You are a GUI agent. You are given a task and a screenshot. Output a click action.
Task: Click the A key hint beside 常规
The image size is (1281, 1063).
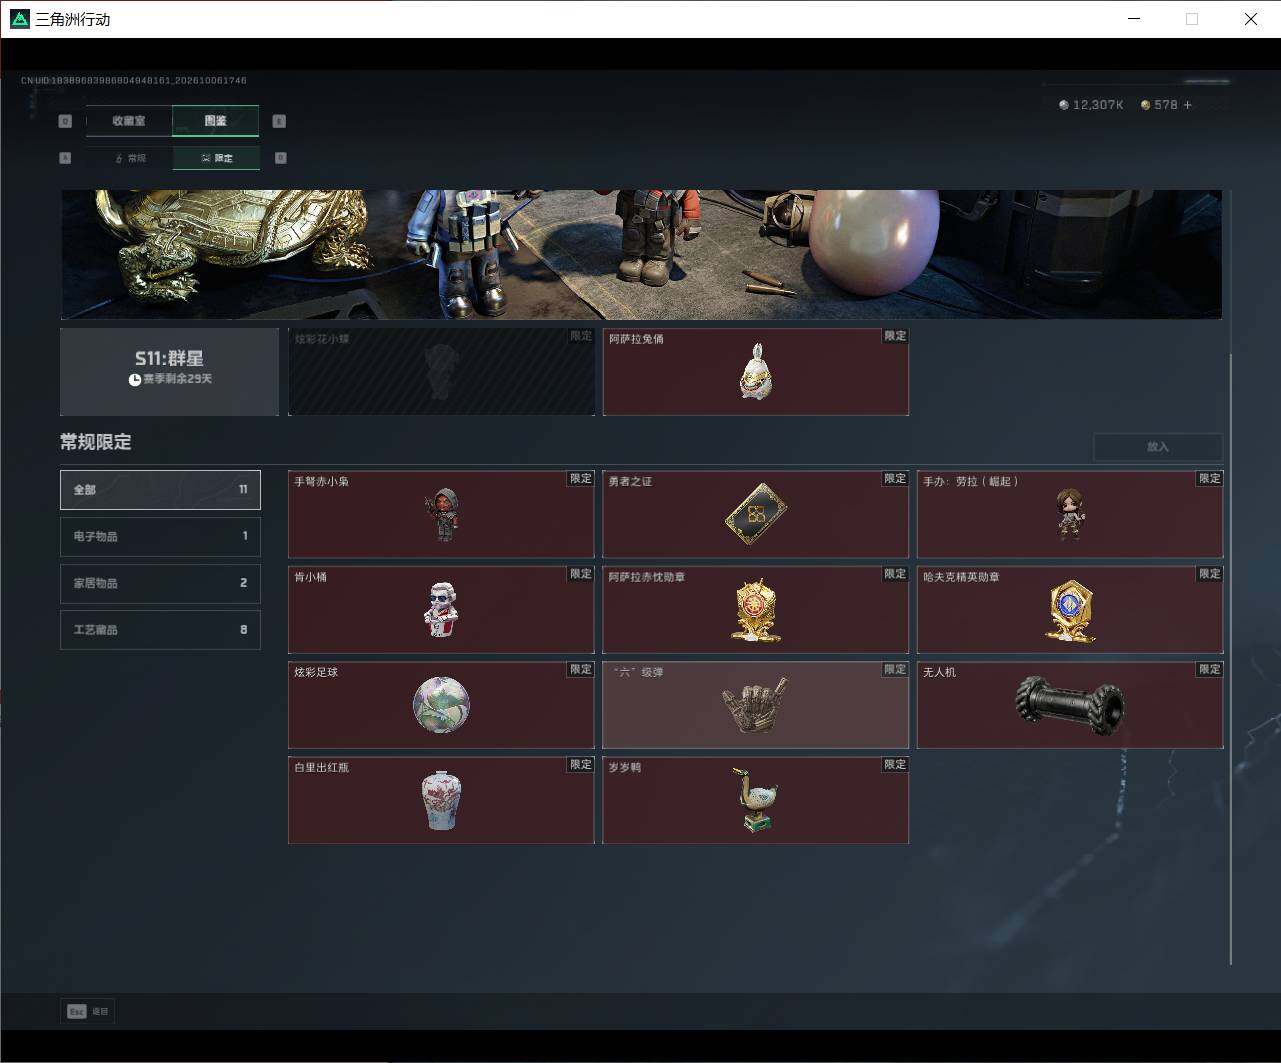coord(65,158)
